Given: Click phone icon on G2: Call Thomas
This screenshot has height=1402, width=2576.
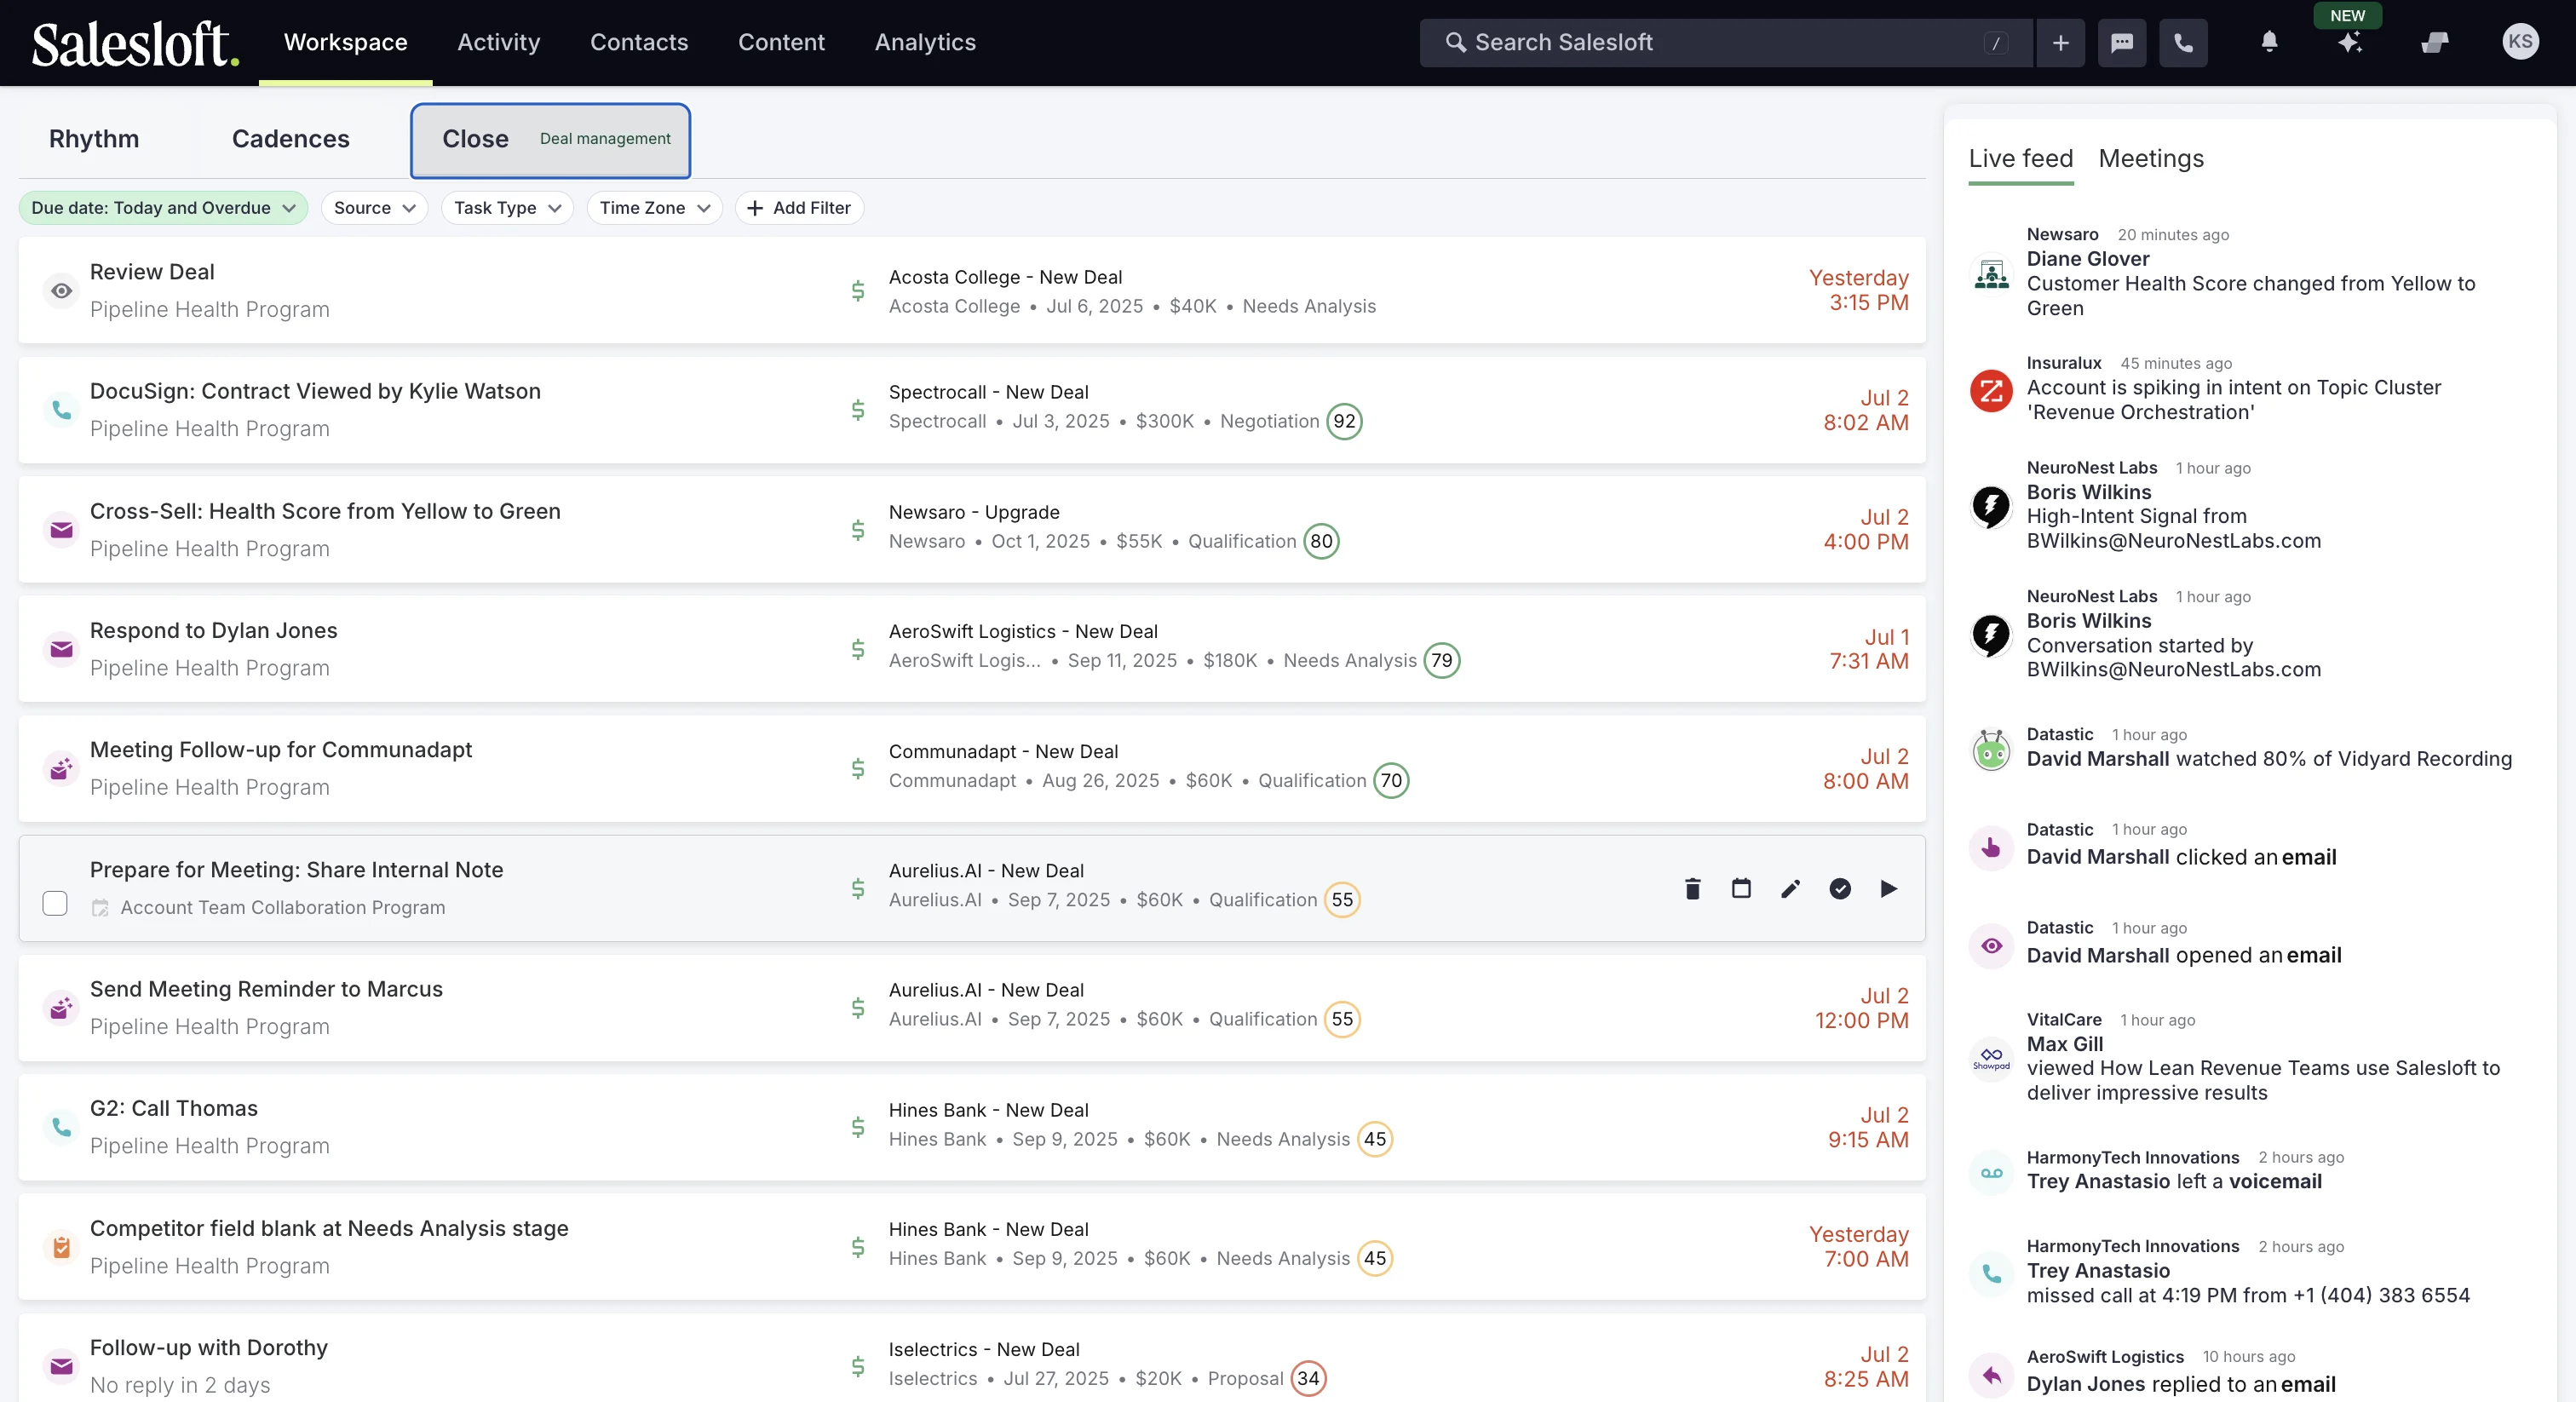Looking at the screenshot, I should pos(61,1127).
